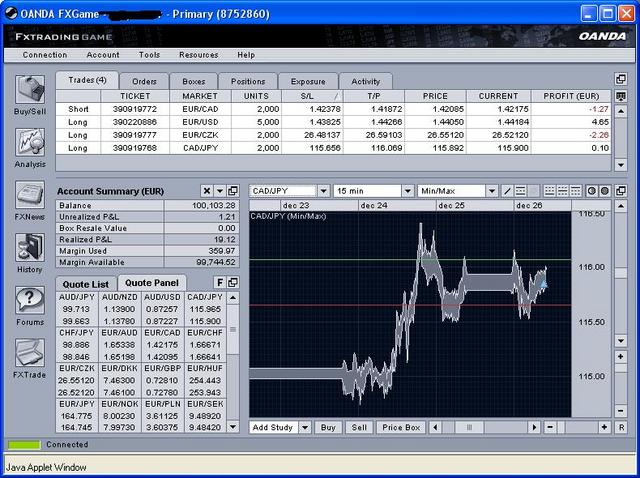Image resolution: width=640 pixels, height=478 pixels.
Task: Click EUR/GBP quote in Quote Panel
Action: click(162, 380)
